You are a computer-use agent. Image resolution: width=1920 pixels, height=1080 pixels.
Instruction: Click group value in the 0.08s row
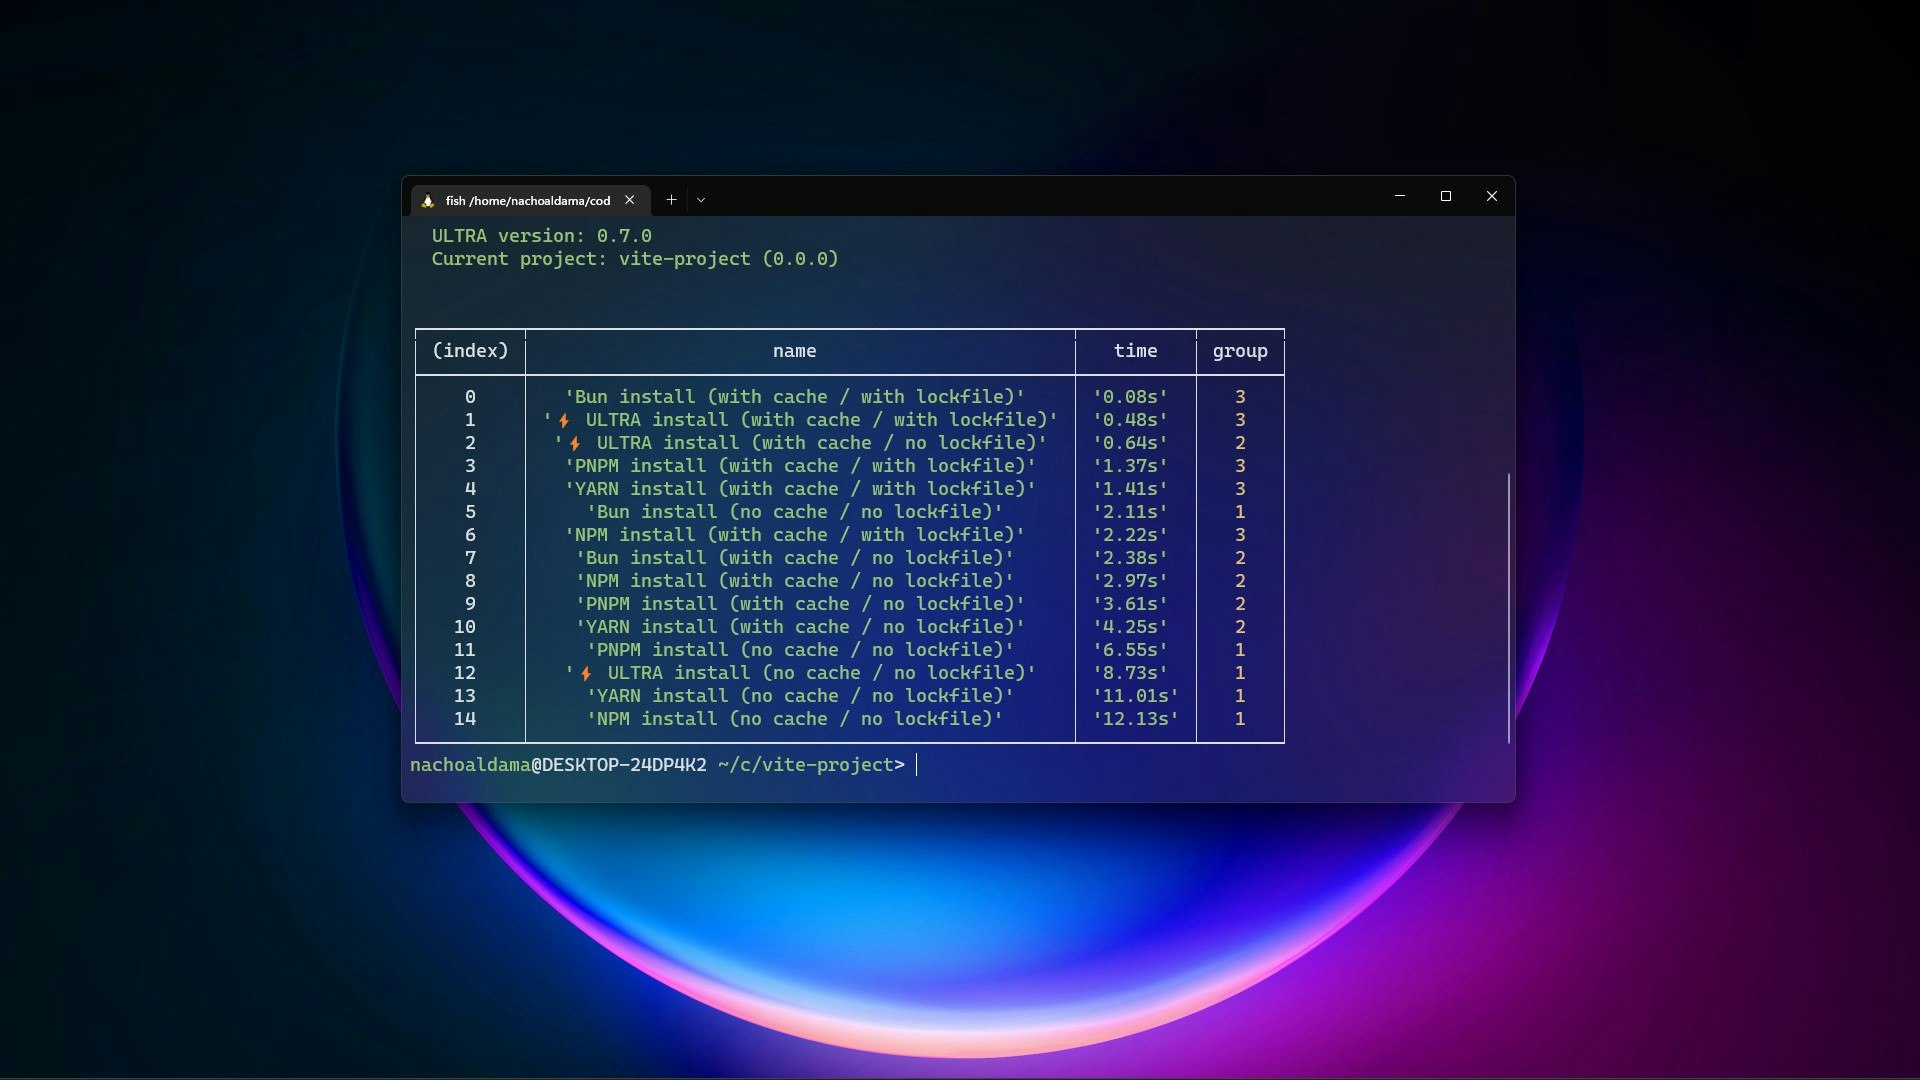pyautogui.click(x=1240, y=397)
